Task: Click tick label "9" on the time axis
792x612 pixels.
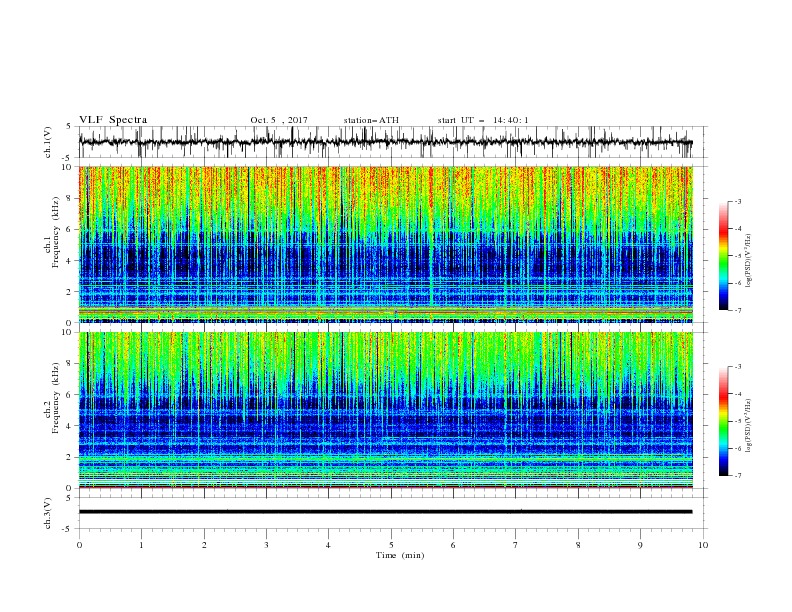Action: pyautogui.click(x=640, y=545)
